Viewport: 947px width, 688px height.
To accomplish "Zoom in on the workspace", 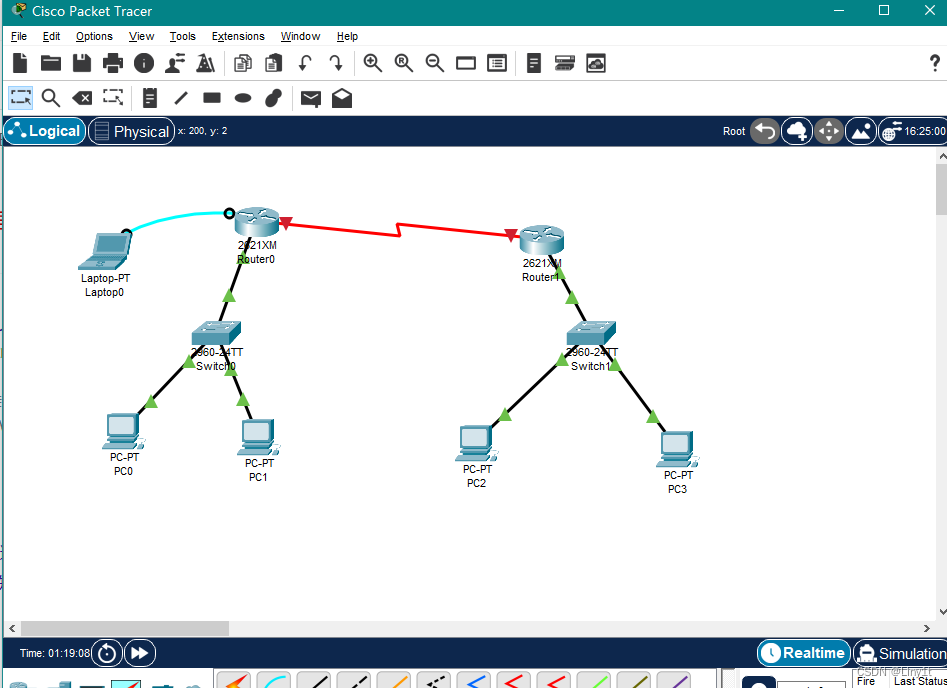I will 372,63.
